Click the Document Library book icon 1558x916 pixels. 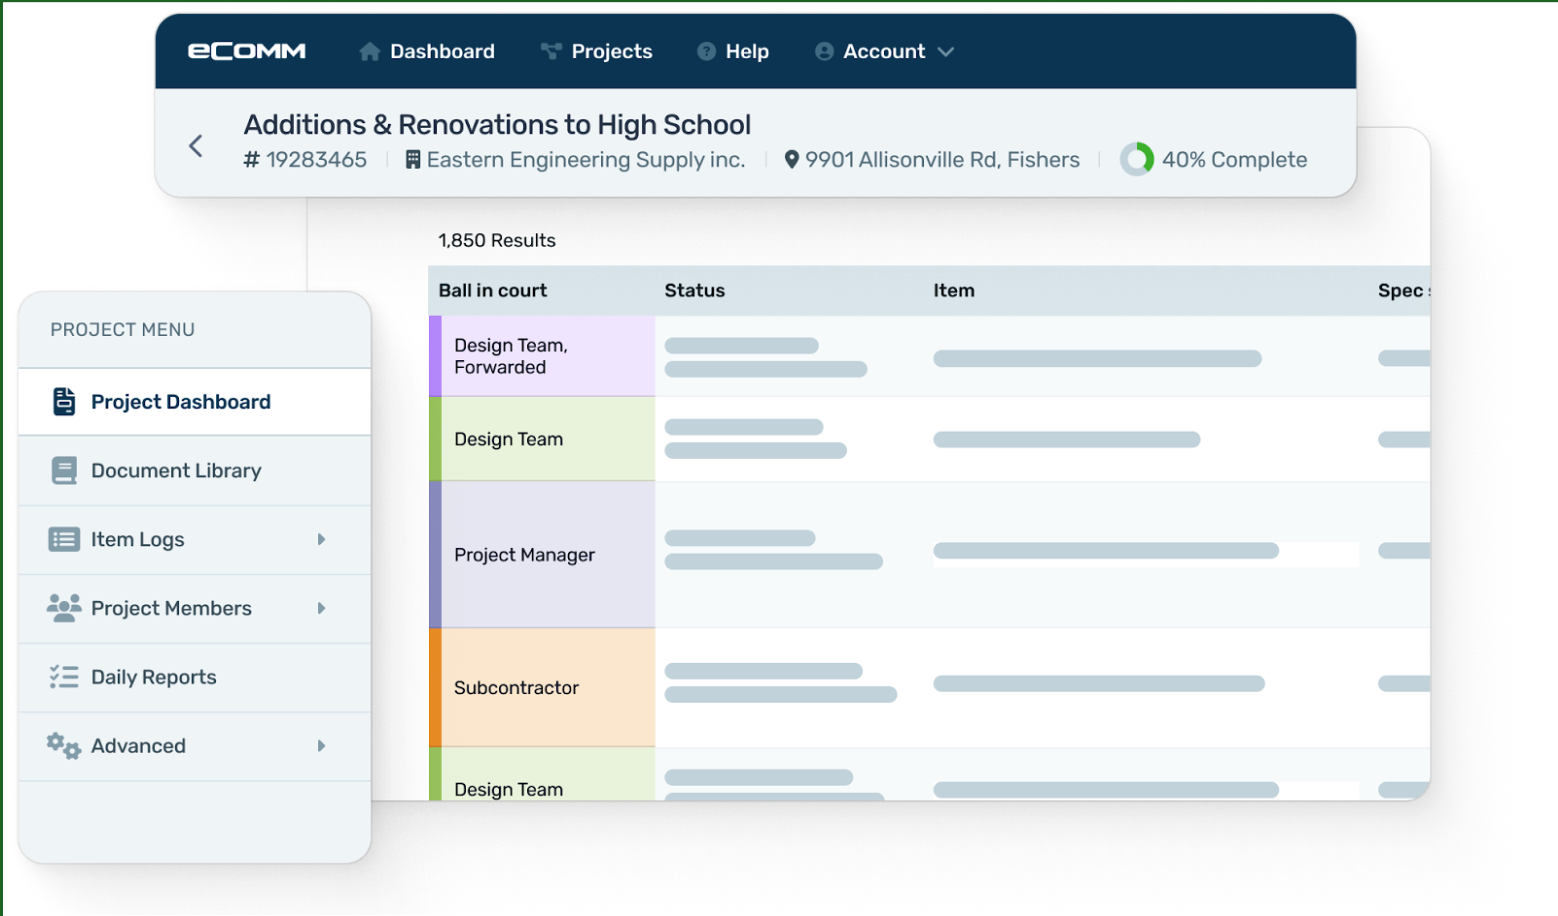(x=63, y=470)
